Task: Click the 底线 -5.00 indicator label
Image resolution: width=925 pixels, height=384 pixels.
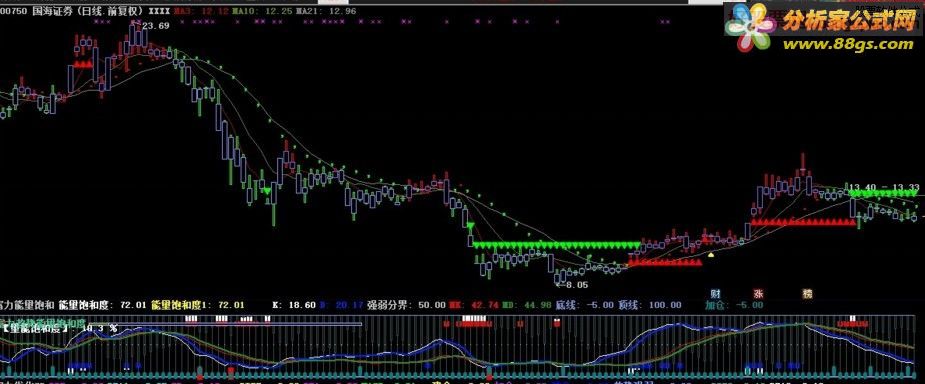Action: click(x=583, y=305)
